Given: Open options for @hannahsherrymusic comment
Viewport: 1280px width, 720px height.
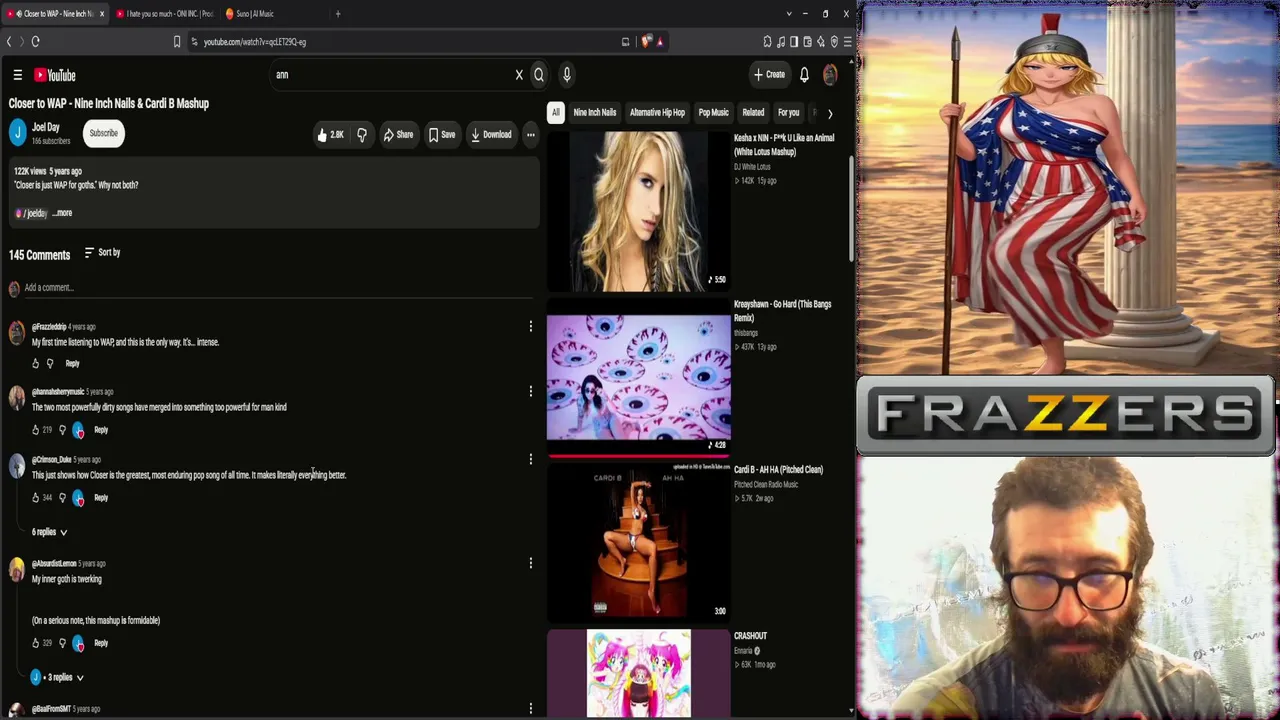Looking at the screenshot, I should [531, 392].
